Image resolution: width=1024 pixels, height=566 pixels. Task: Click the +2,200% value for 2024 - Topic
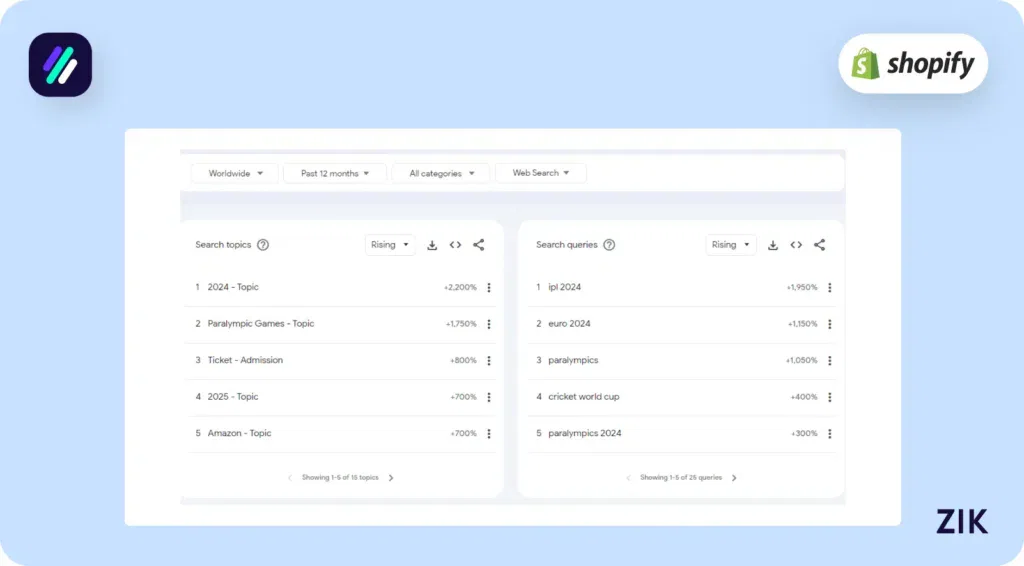click(x=460, y=287)
